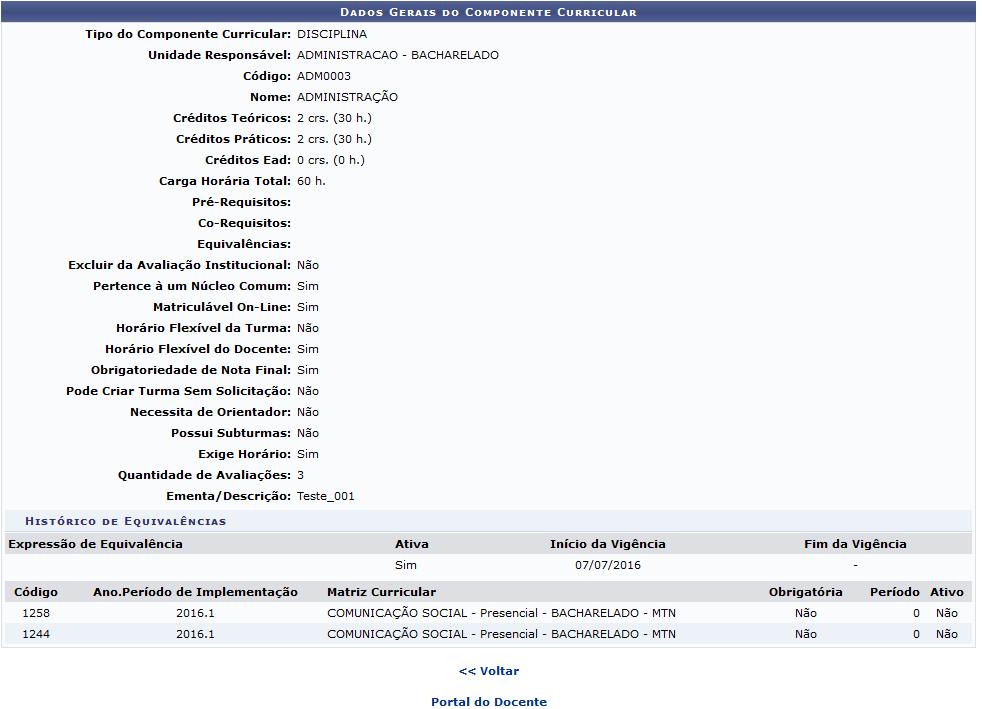Viewport: 982px width, 709px height.
Task: Select the row with code 1258
Action: point(36,613)
